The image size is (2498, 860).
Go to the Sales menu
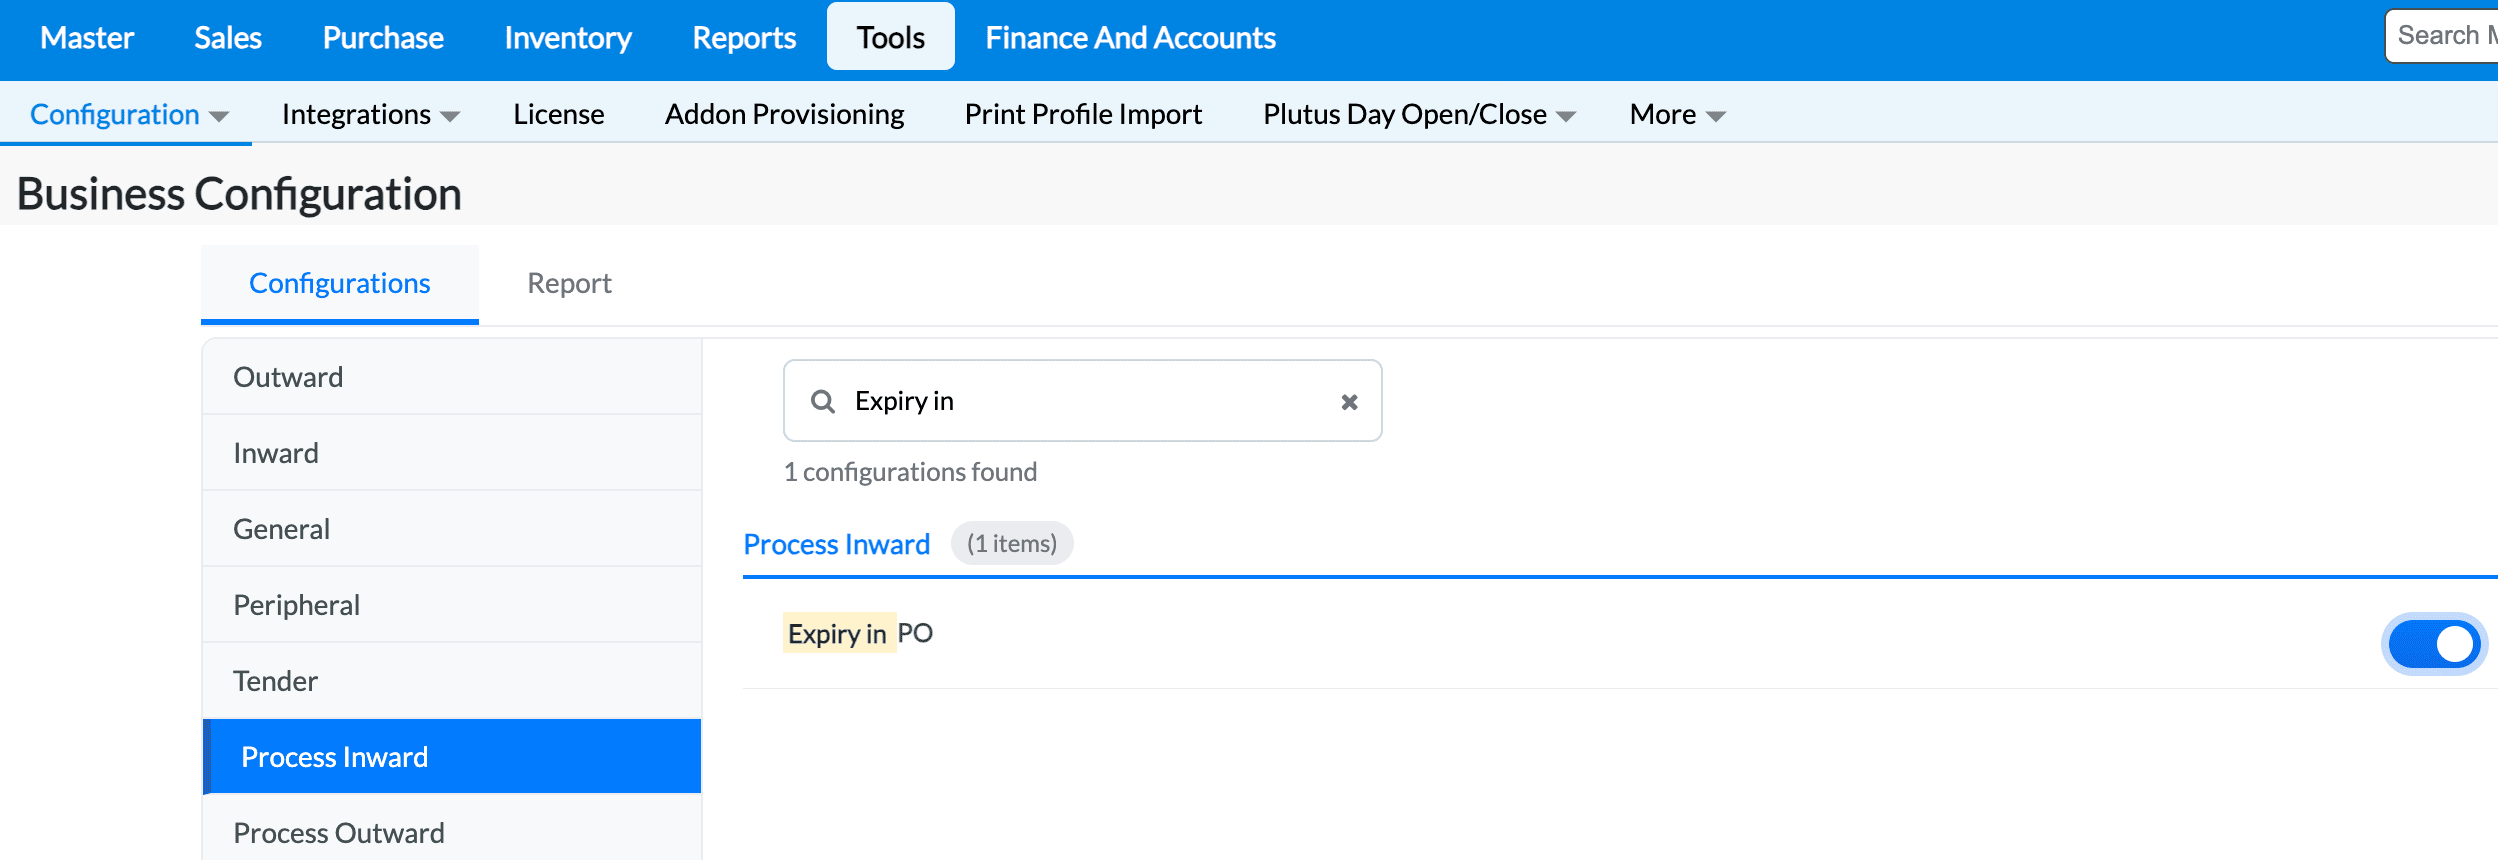228,38
